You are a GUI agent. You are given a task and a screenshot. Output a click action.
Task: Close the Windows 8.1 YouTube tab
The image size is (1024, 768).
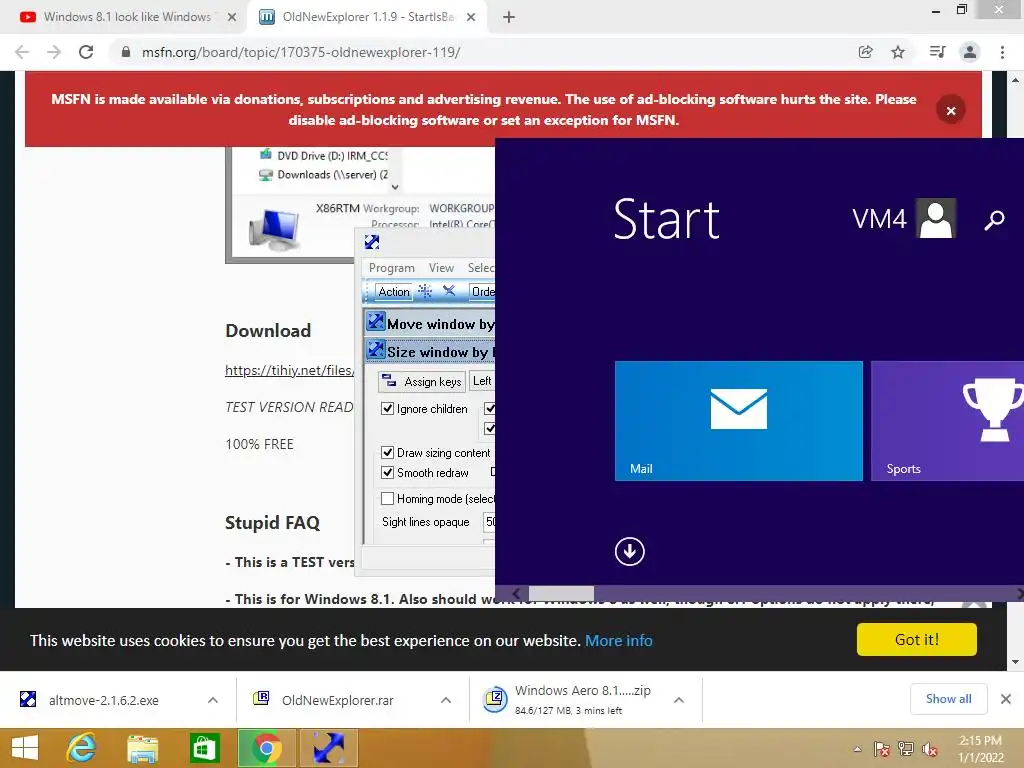(232, 17)
